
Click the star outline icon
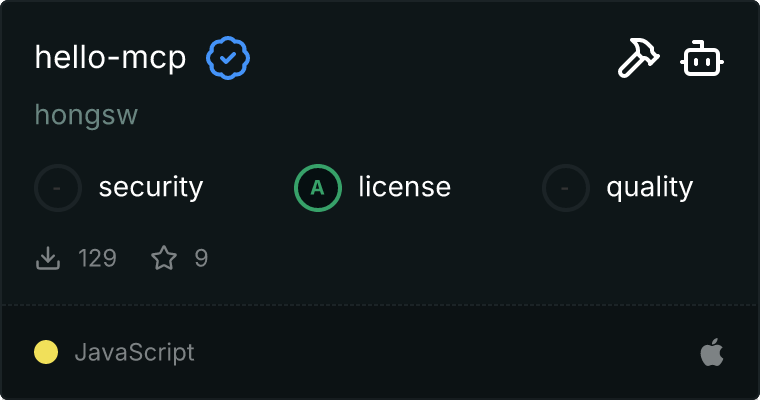tap(164, 259)
